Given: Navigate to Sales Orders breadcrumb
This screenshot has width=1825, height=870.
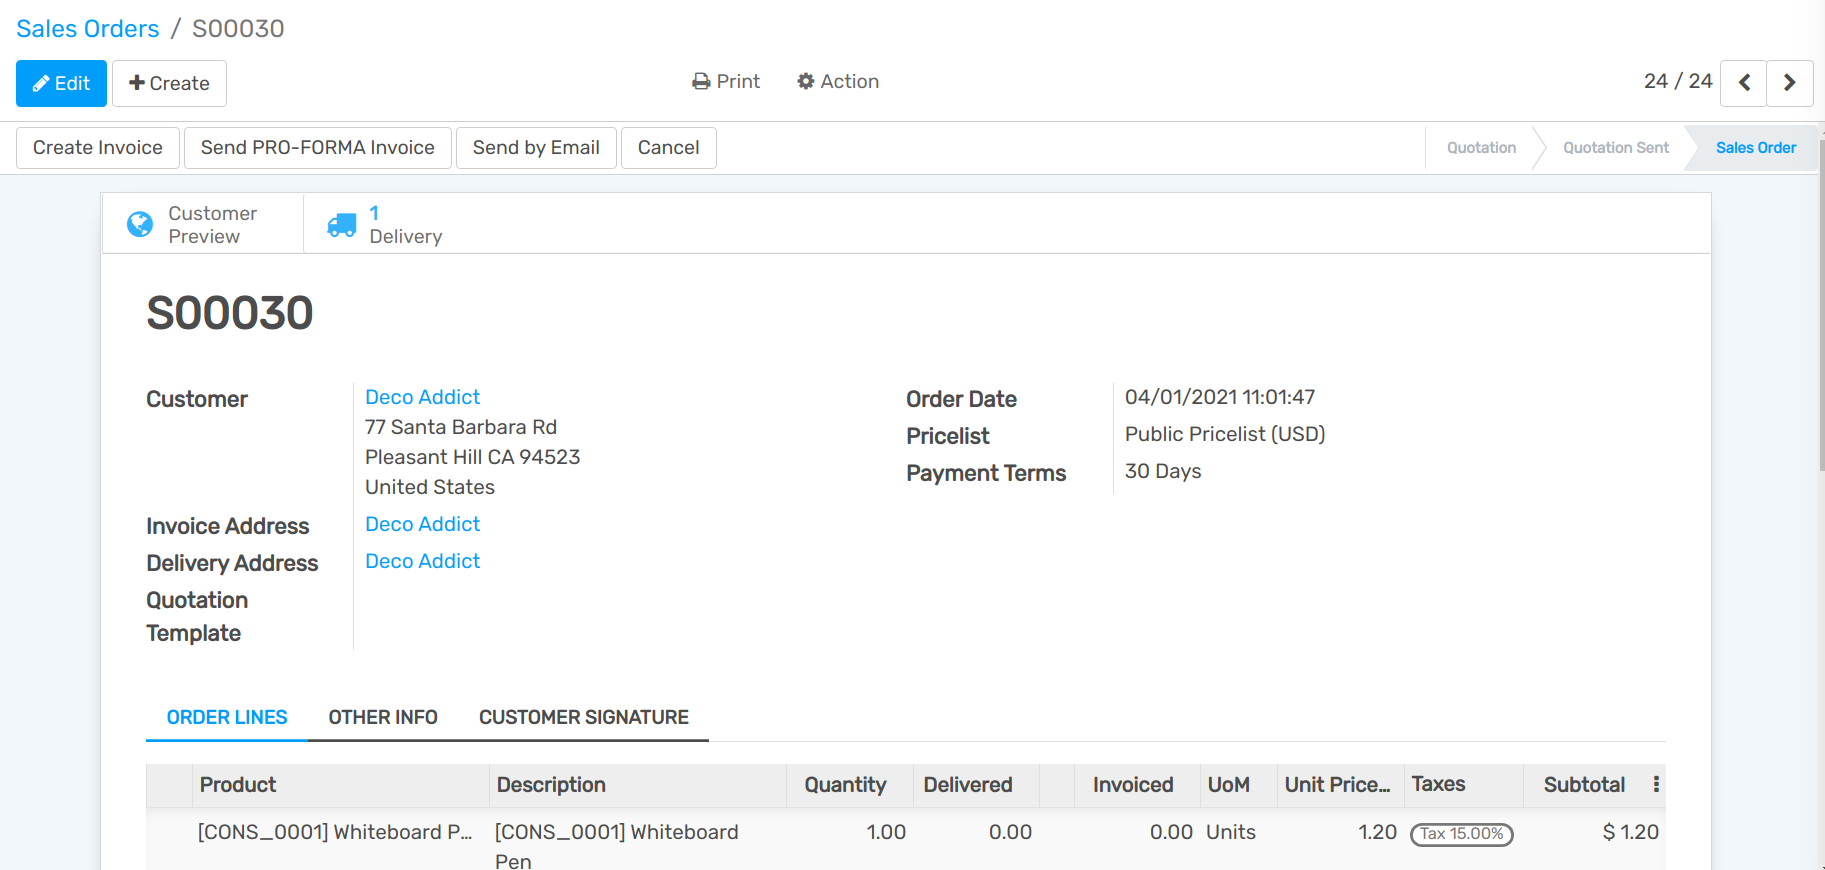Looking at the screenshot, I should click(88, 29).
